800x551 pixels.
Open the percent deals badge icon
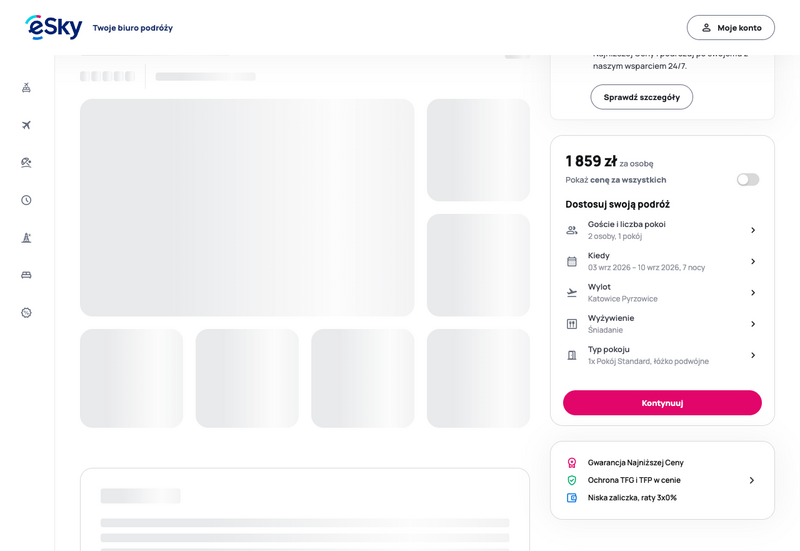[x=27, y=313]
